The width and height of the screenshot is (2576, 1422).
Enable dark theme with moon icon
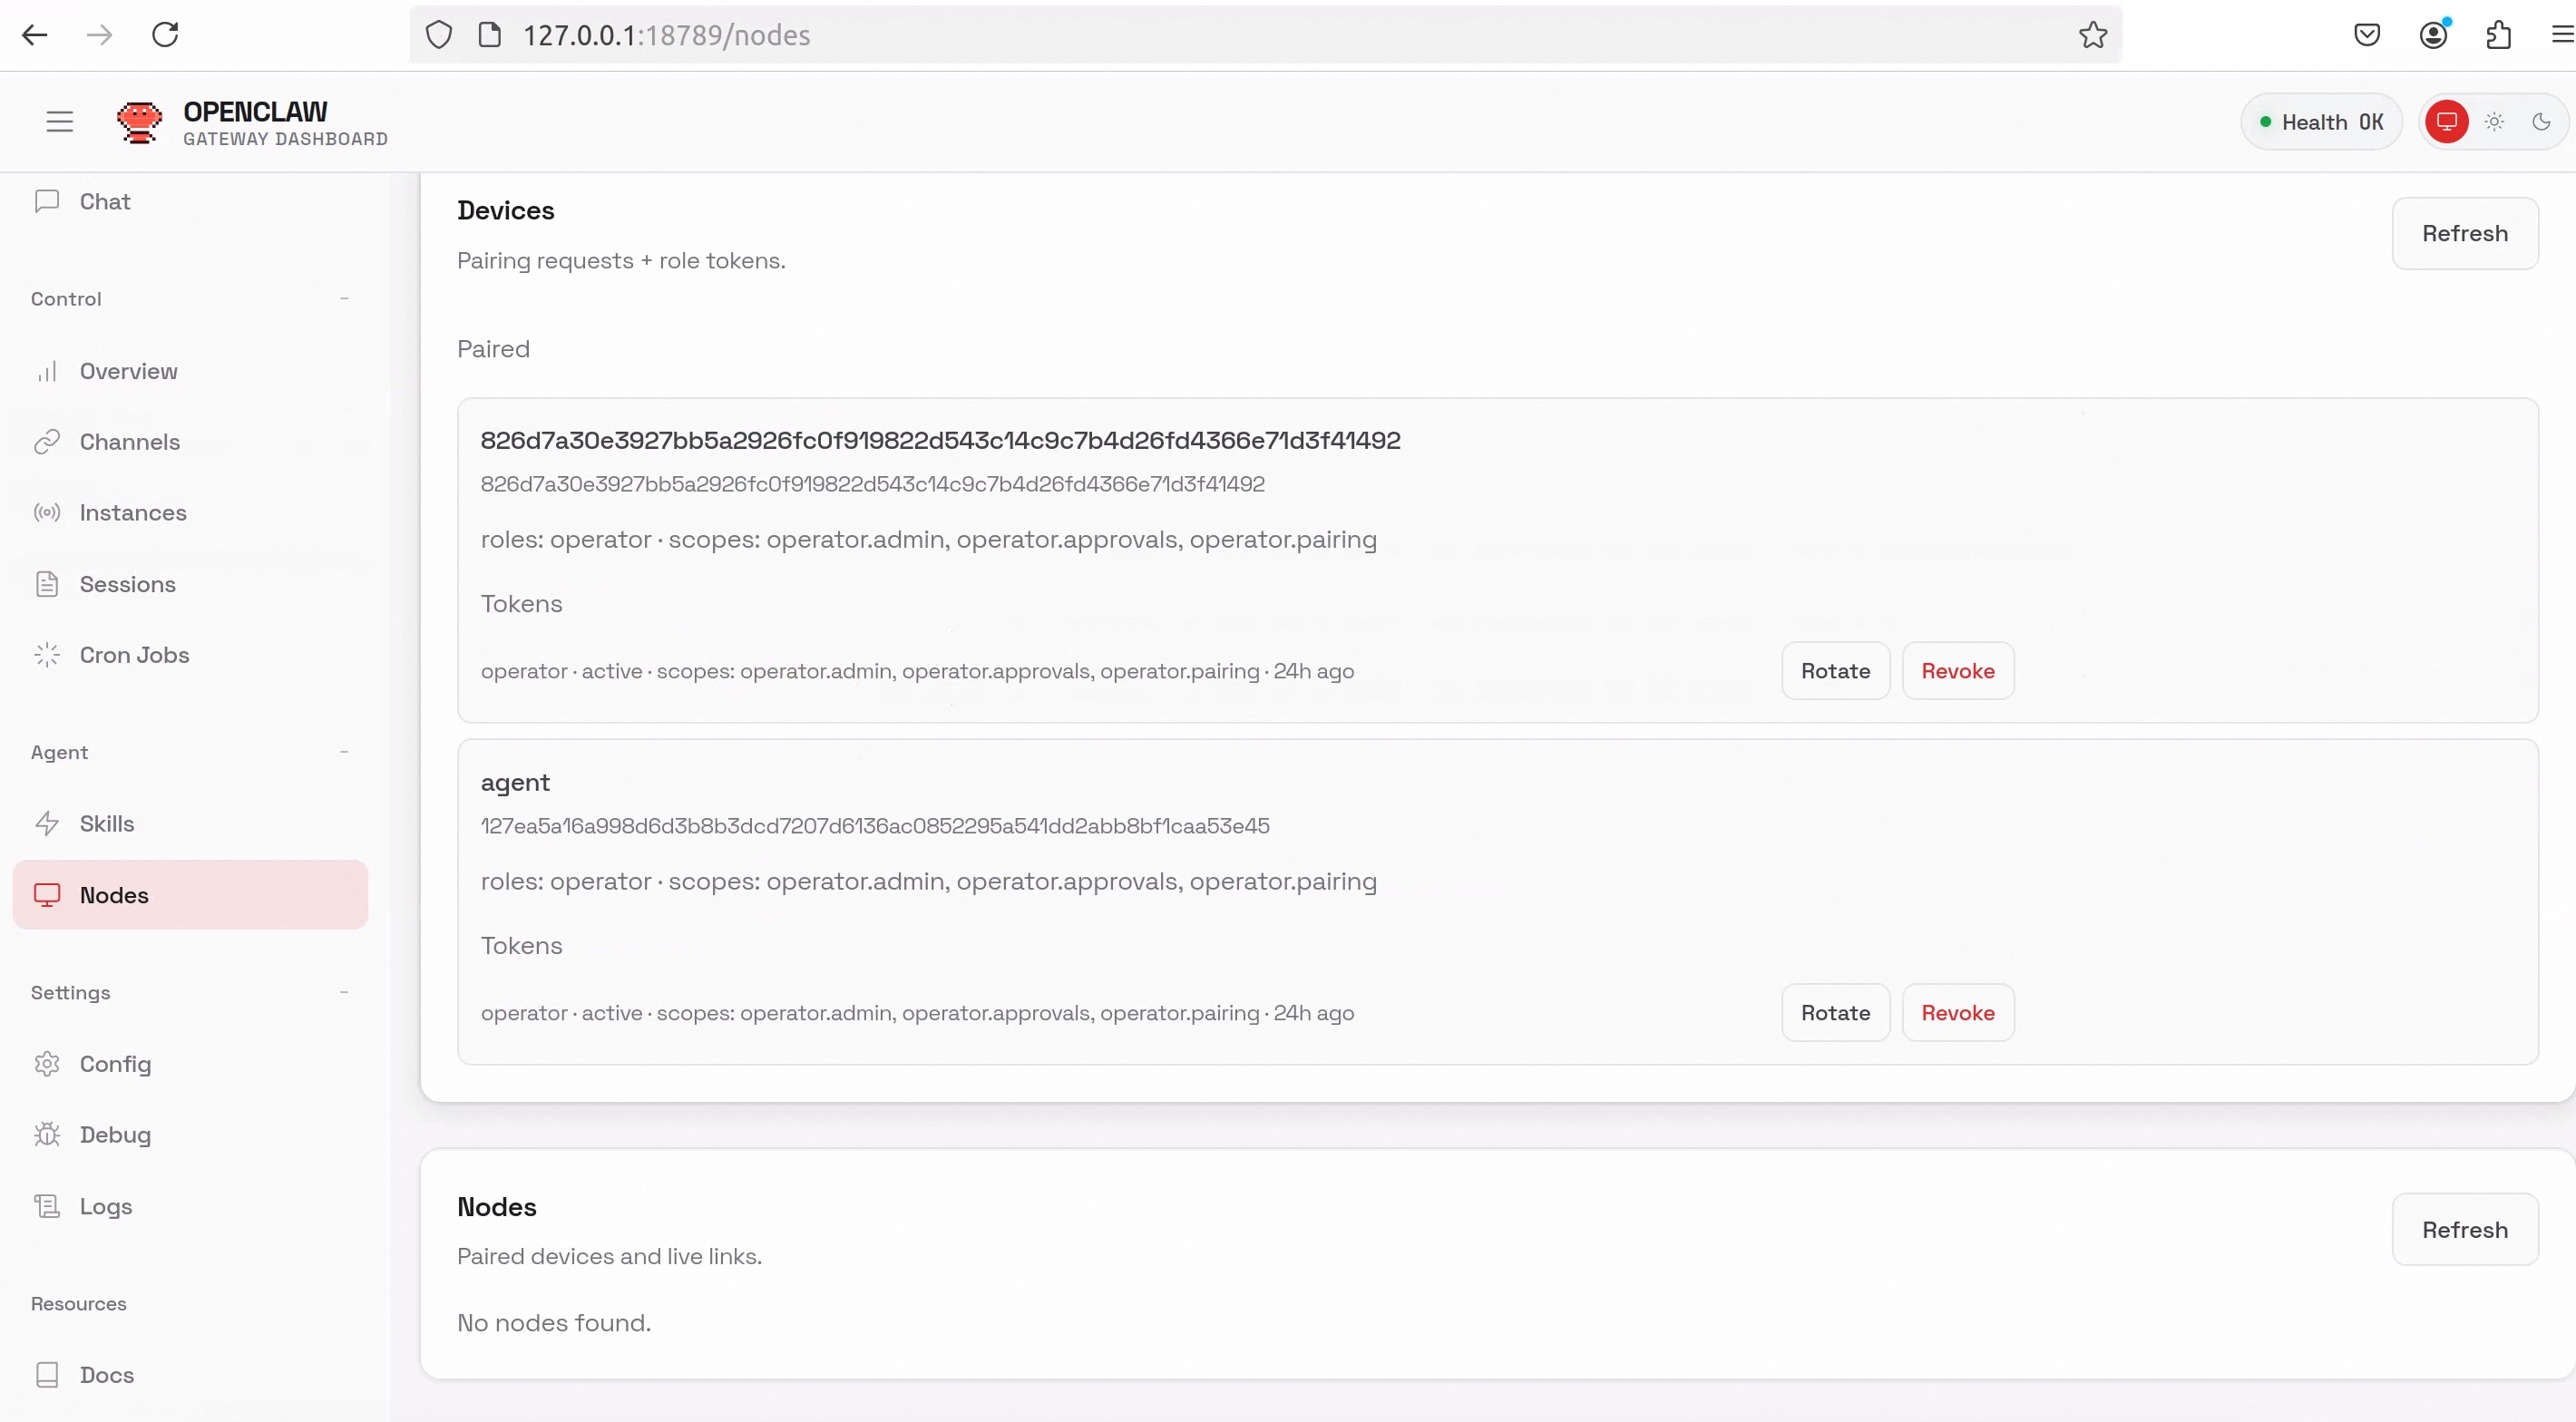(2541, 122)
